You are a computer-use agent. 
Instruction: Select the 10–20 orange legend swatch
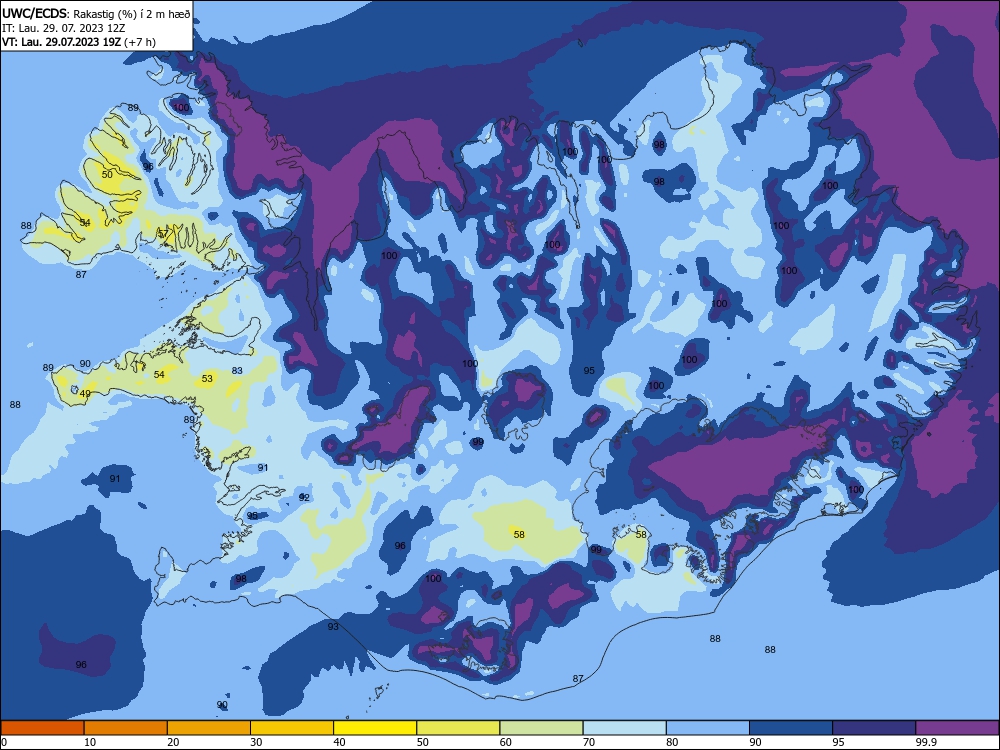(126, 728)
